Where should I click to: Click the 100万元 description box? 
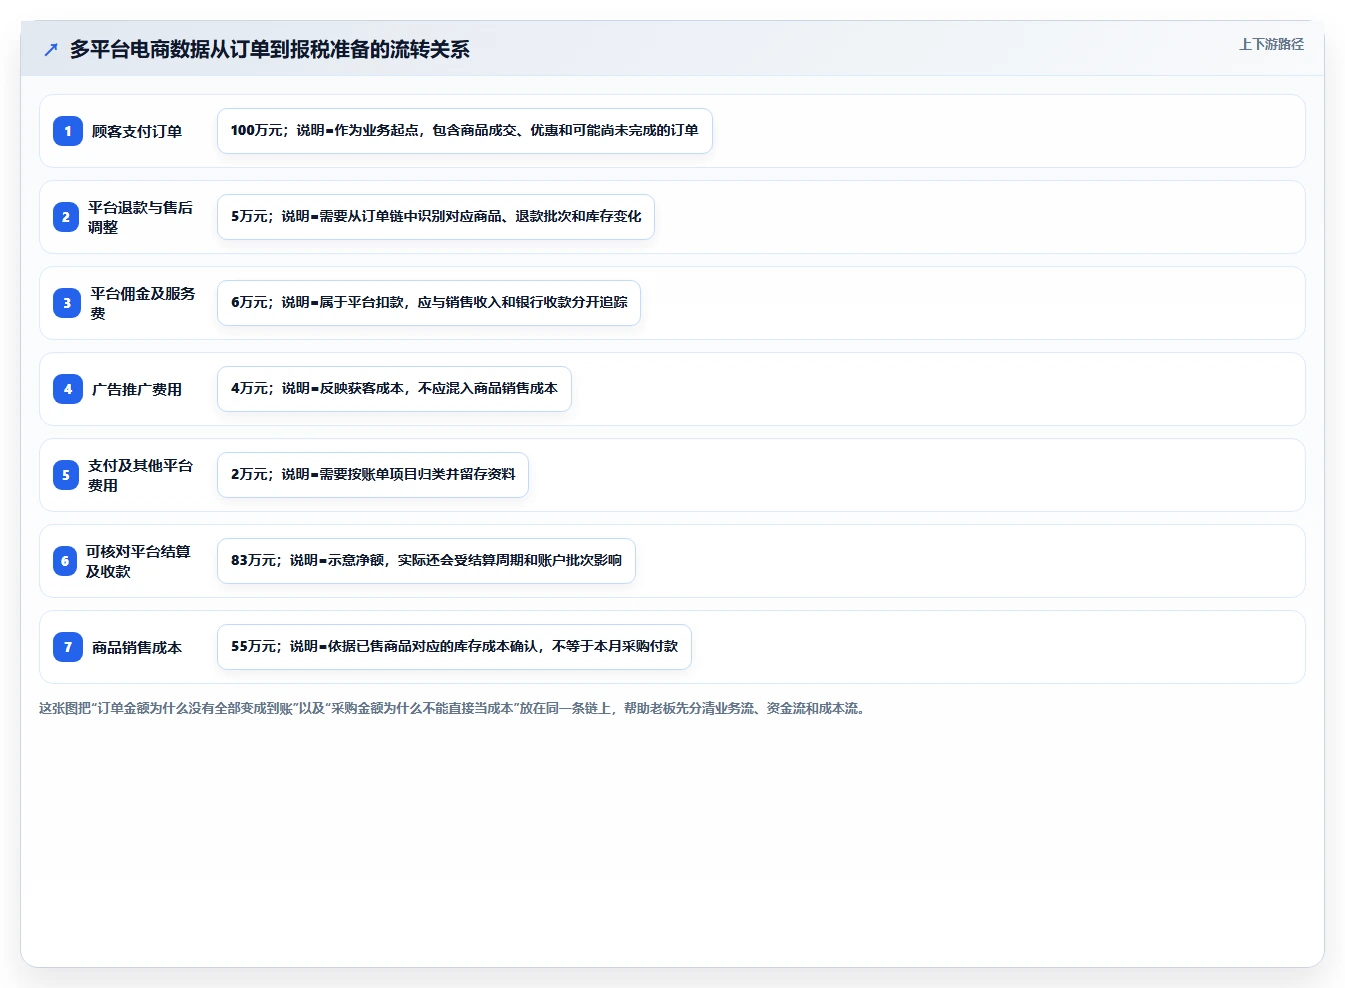coord(465,131)
